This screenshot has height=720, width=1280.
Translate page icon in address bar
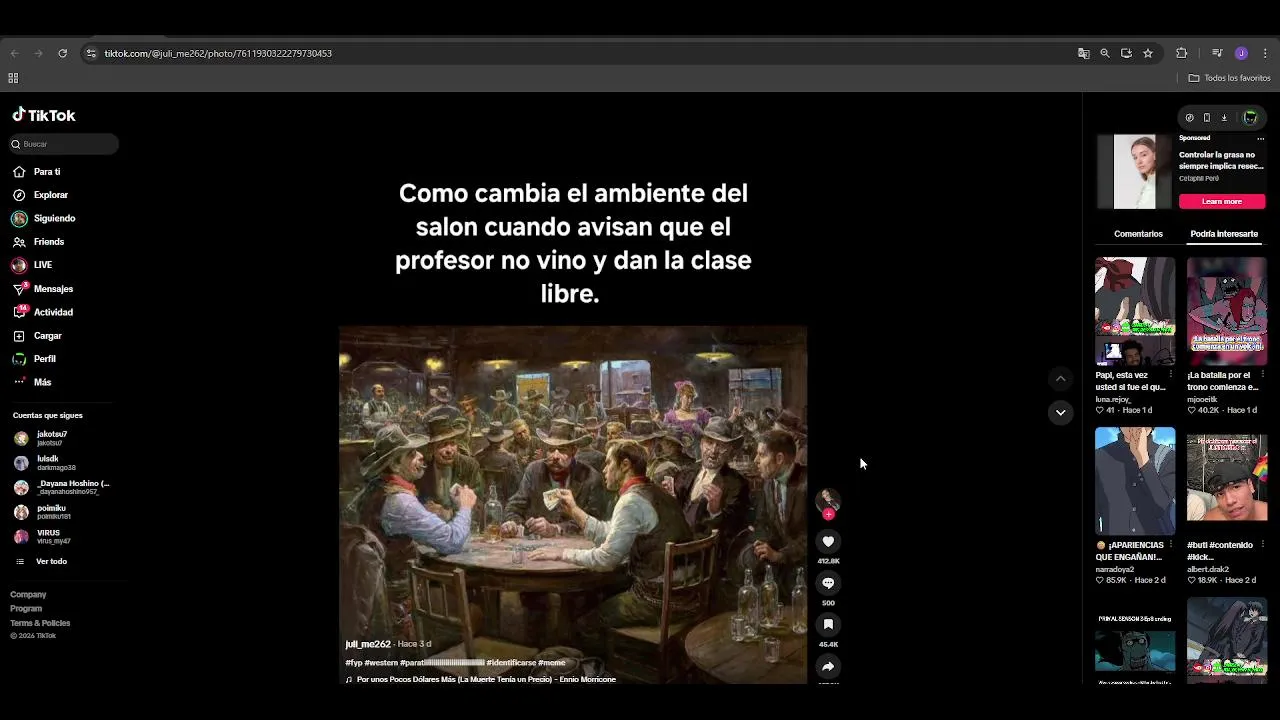pos(1083,53)
